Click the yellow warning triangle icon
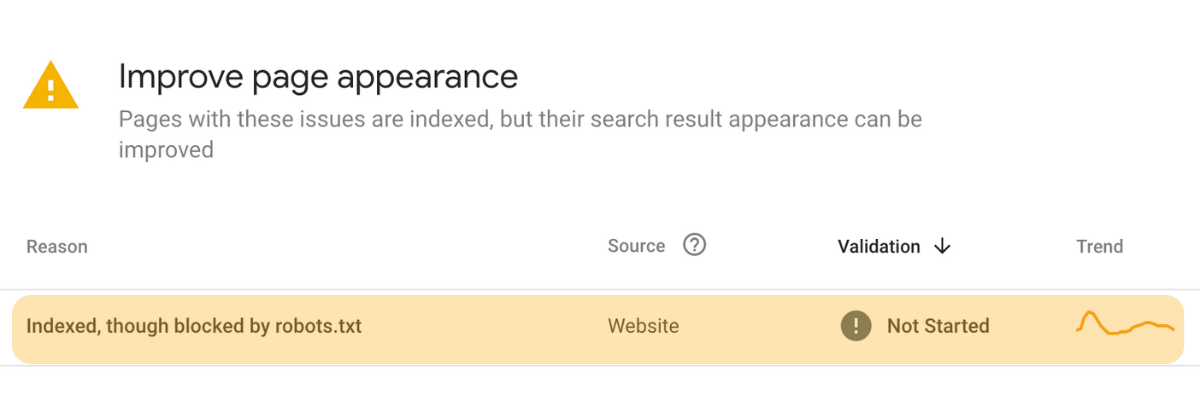1200x400 pixels. pos(50,84)
